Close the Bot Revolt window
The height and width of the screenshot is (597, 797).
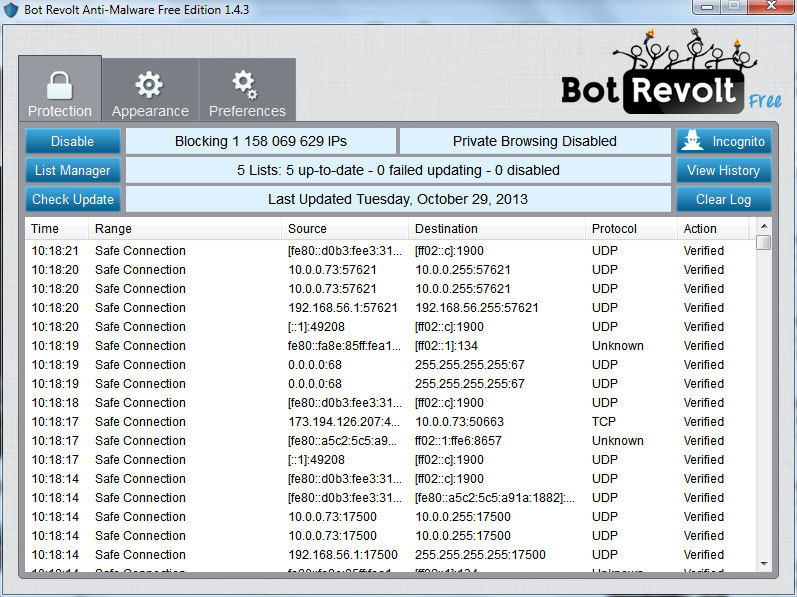point(772,7)
